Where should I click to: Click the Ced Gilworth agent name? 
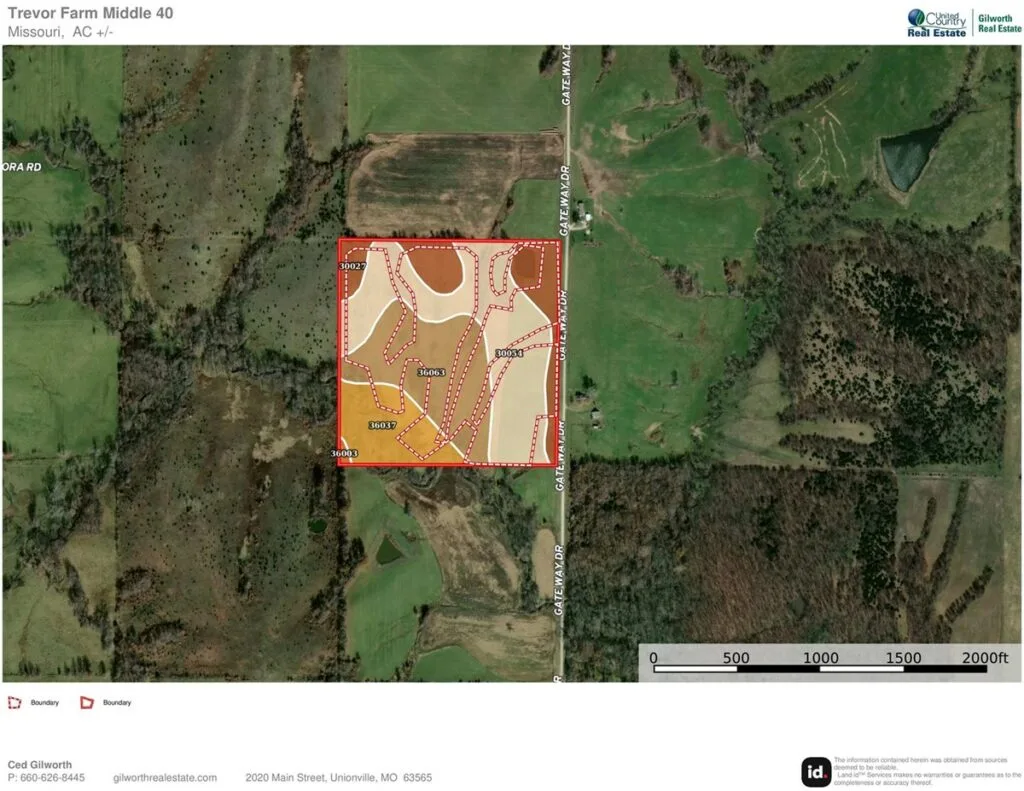(x=40, y=765)
